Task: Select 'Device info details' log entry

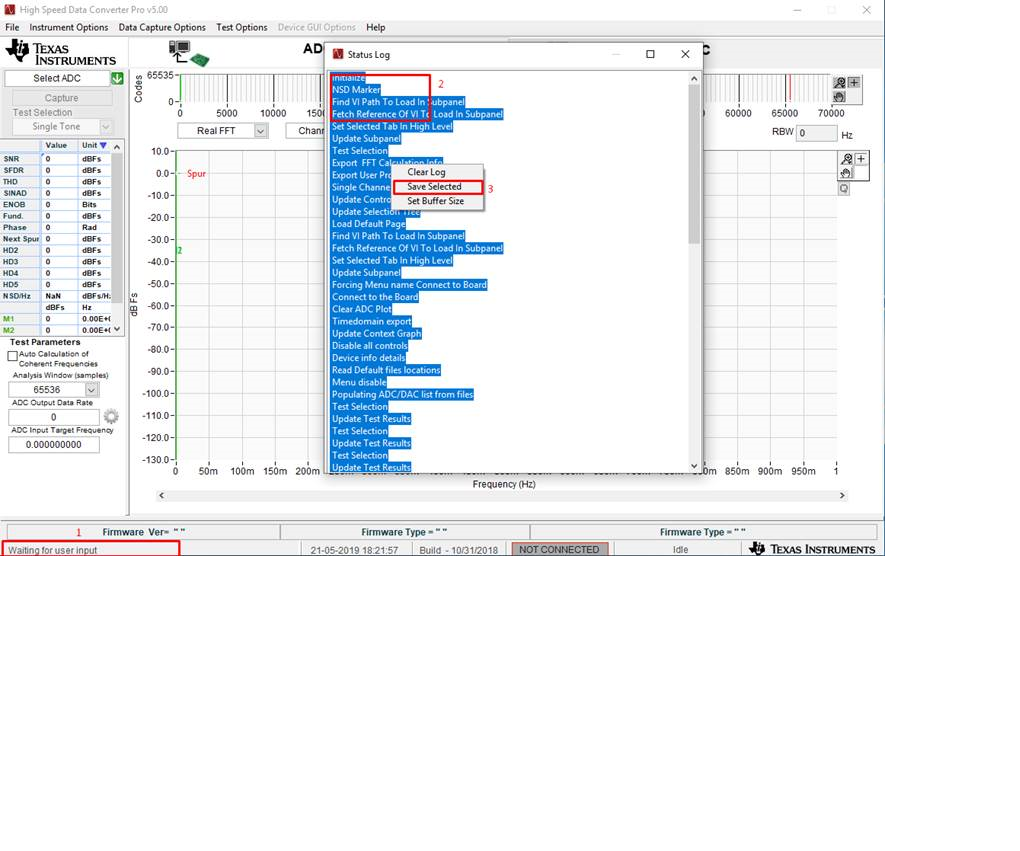Action: 368,358
